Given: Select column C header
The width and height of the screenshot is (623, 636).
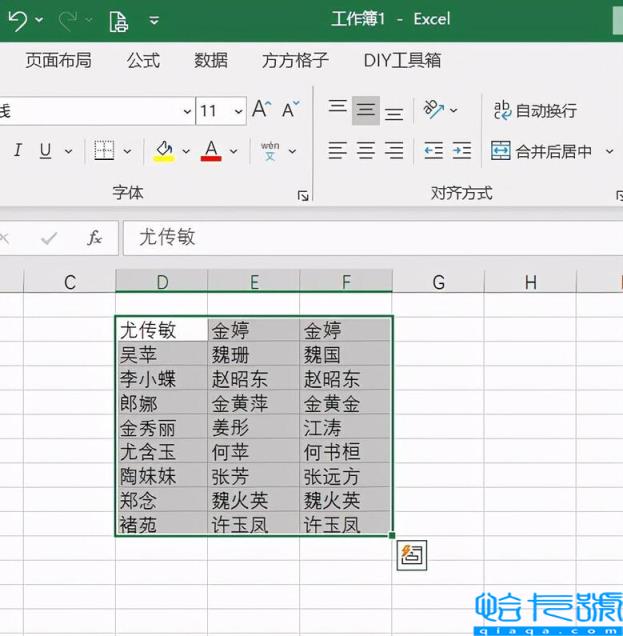Looking at the screenshot, I should [70, 281].
